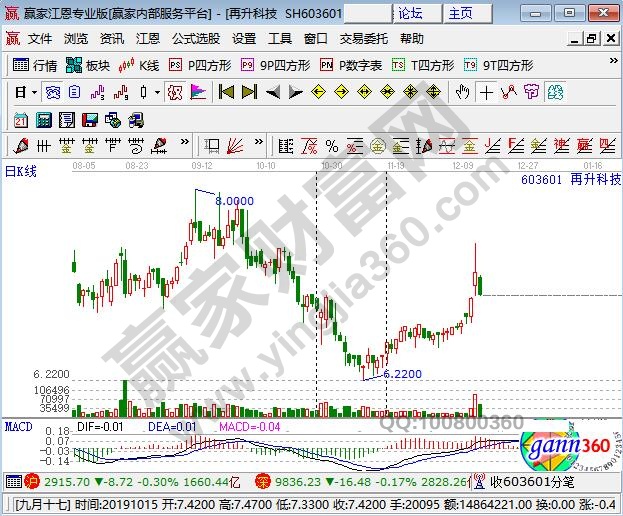Select the crosshair cursor tool
Screen dimensions: 623x516
486,92
